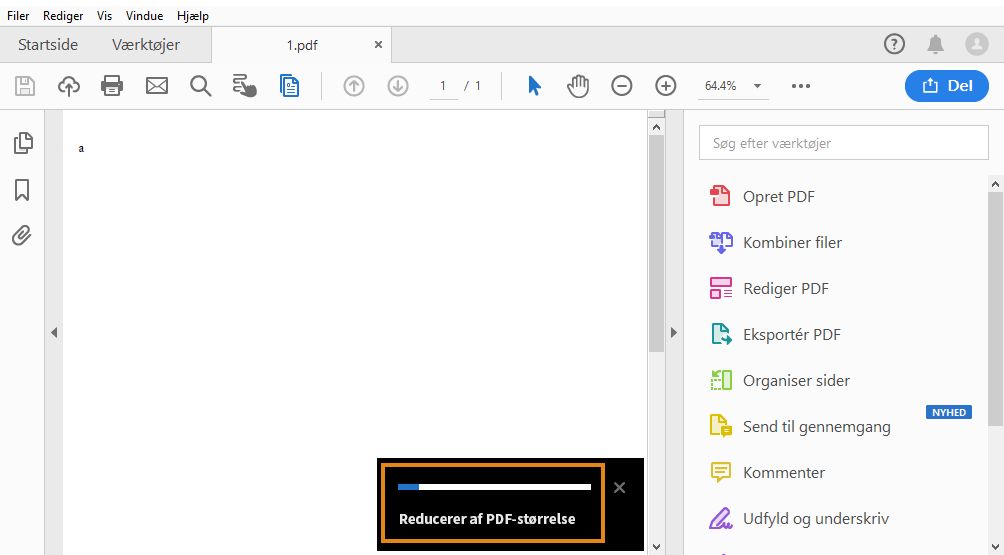Switch to the Startside tab
This screenshot has height=555, width=1004.
48,45
